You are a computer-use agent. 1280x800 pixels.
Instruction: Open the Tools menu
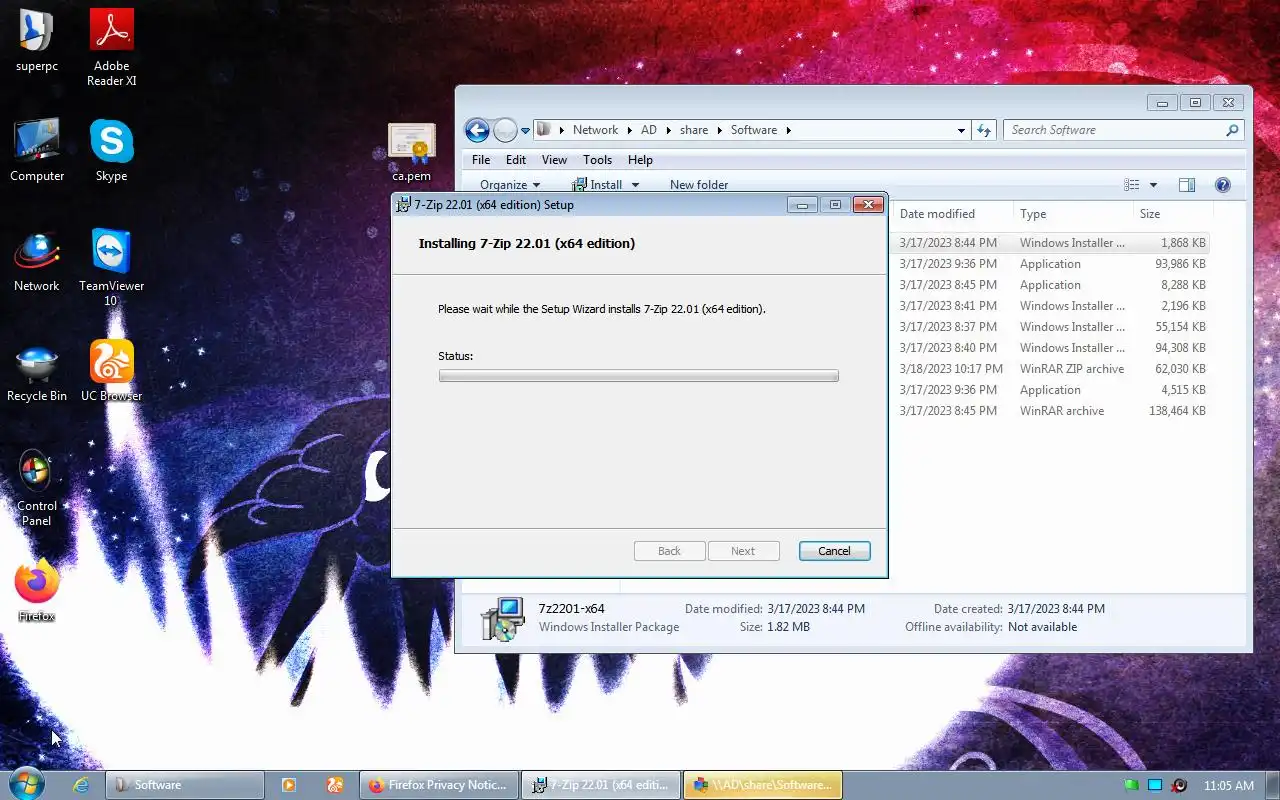click(x=597, y=160)
